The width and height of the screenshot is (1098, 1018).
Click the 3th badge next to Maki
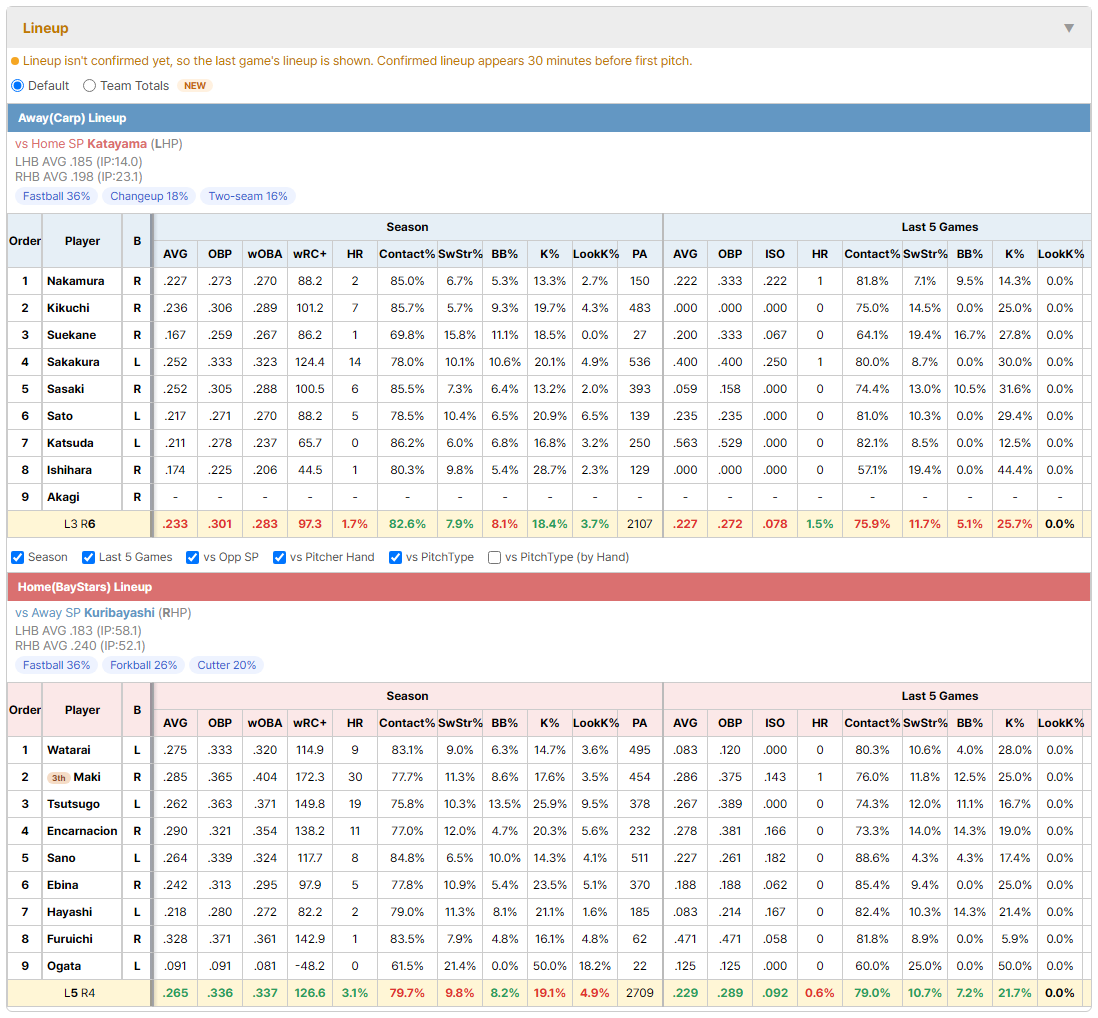(59, 778)
